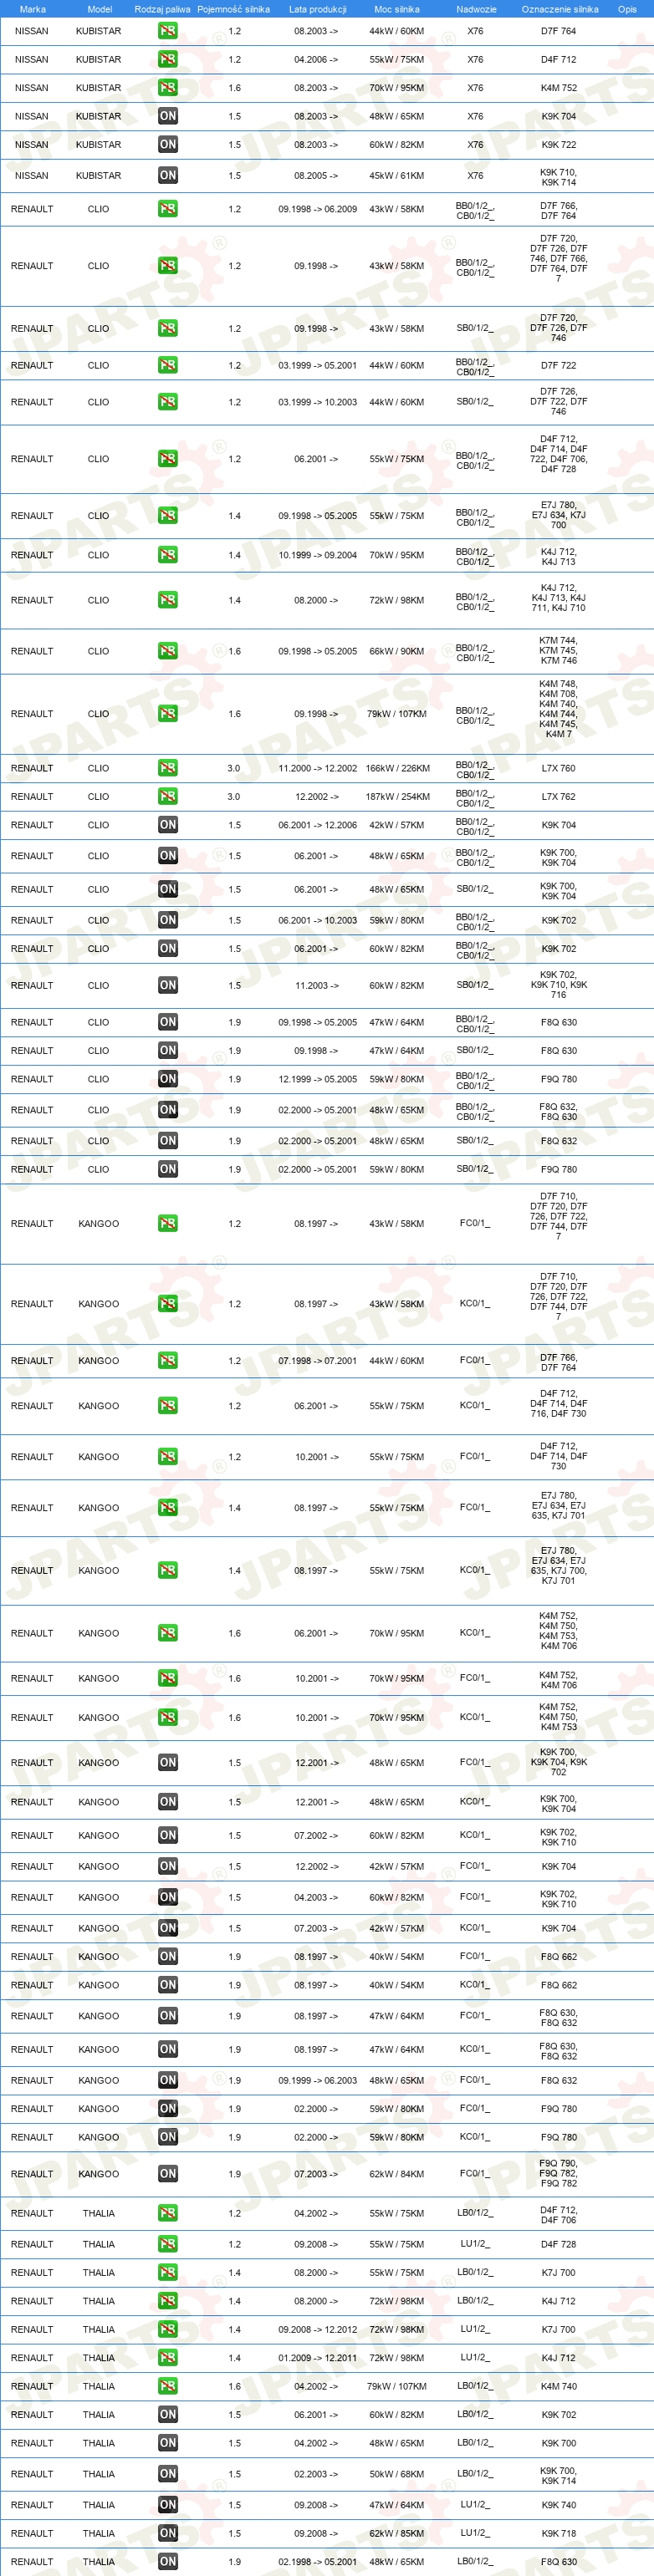Click the date range 02.1998 -> 05.2001

tap(317, 2563)
